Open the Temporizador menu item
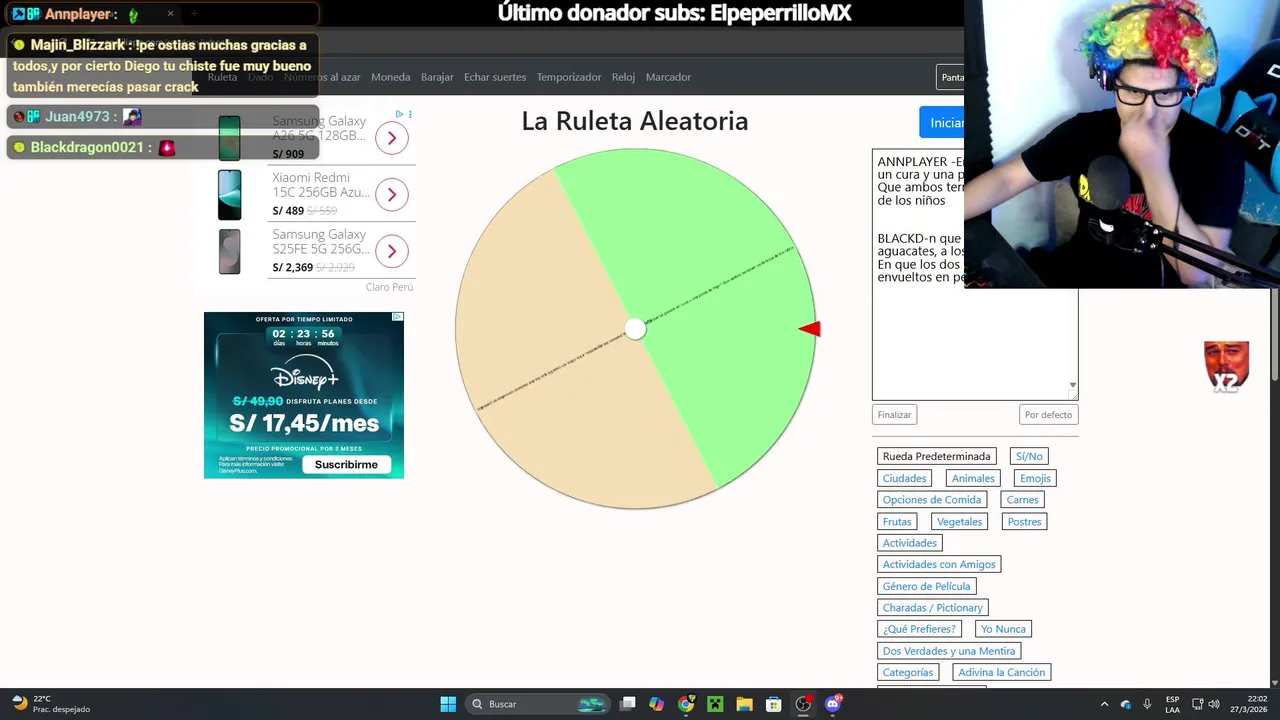The width and height of the screenshot is (1280, 720). click(569, 77)
